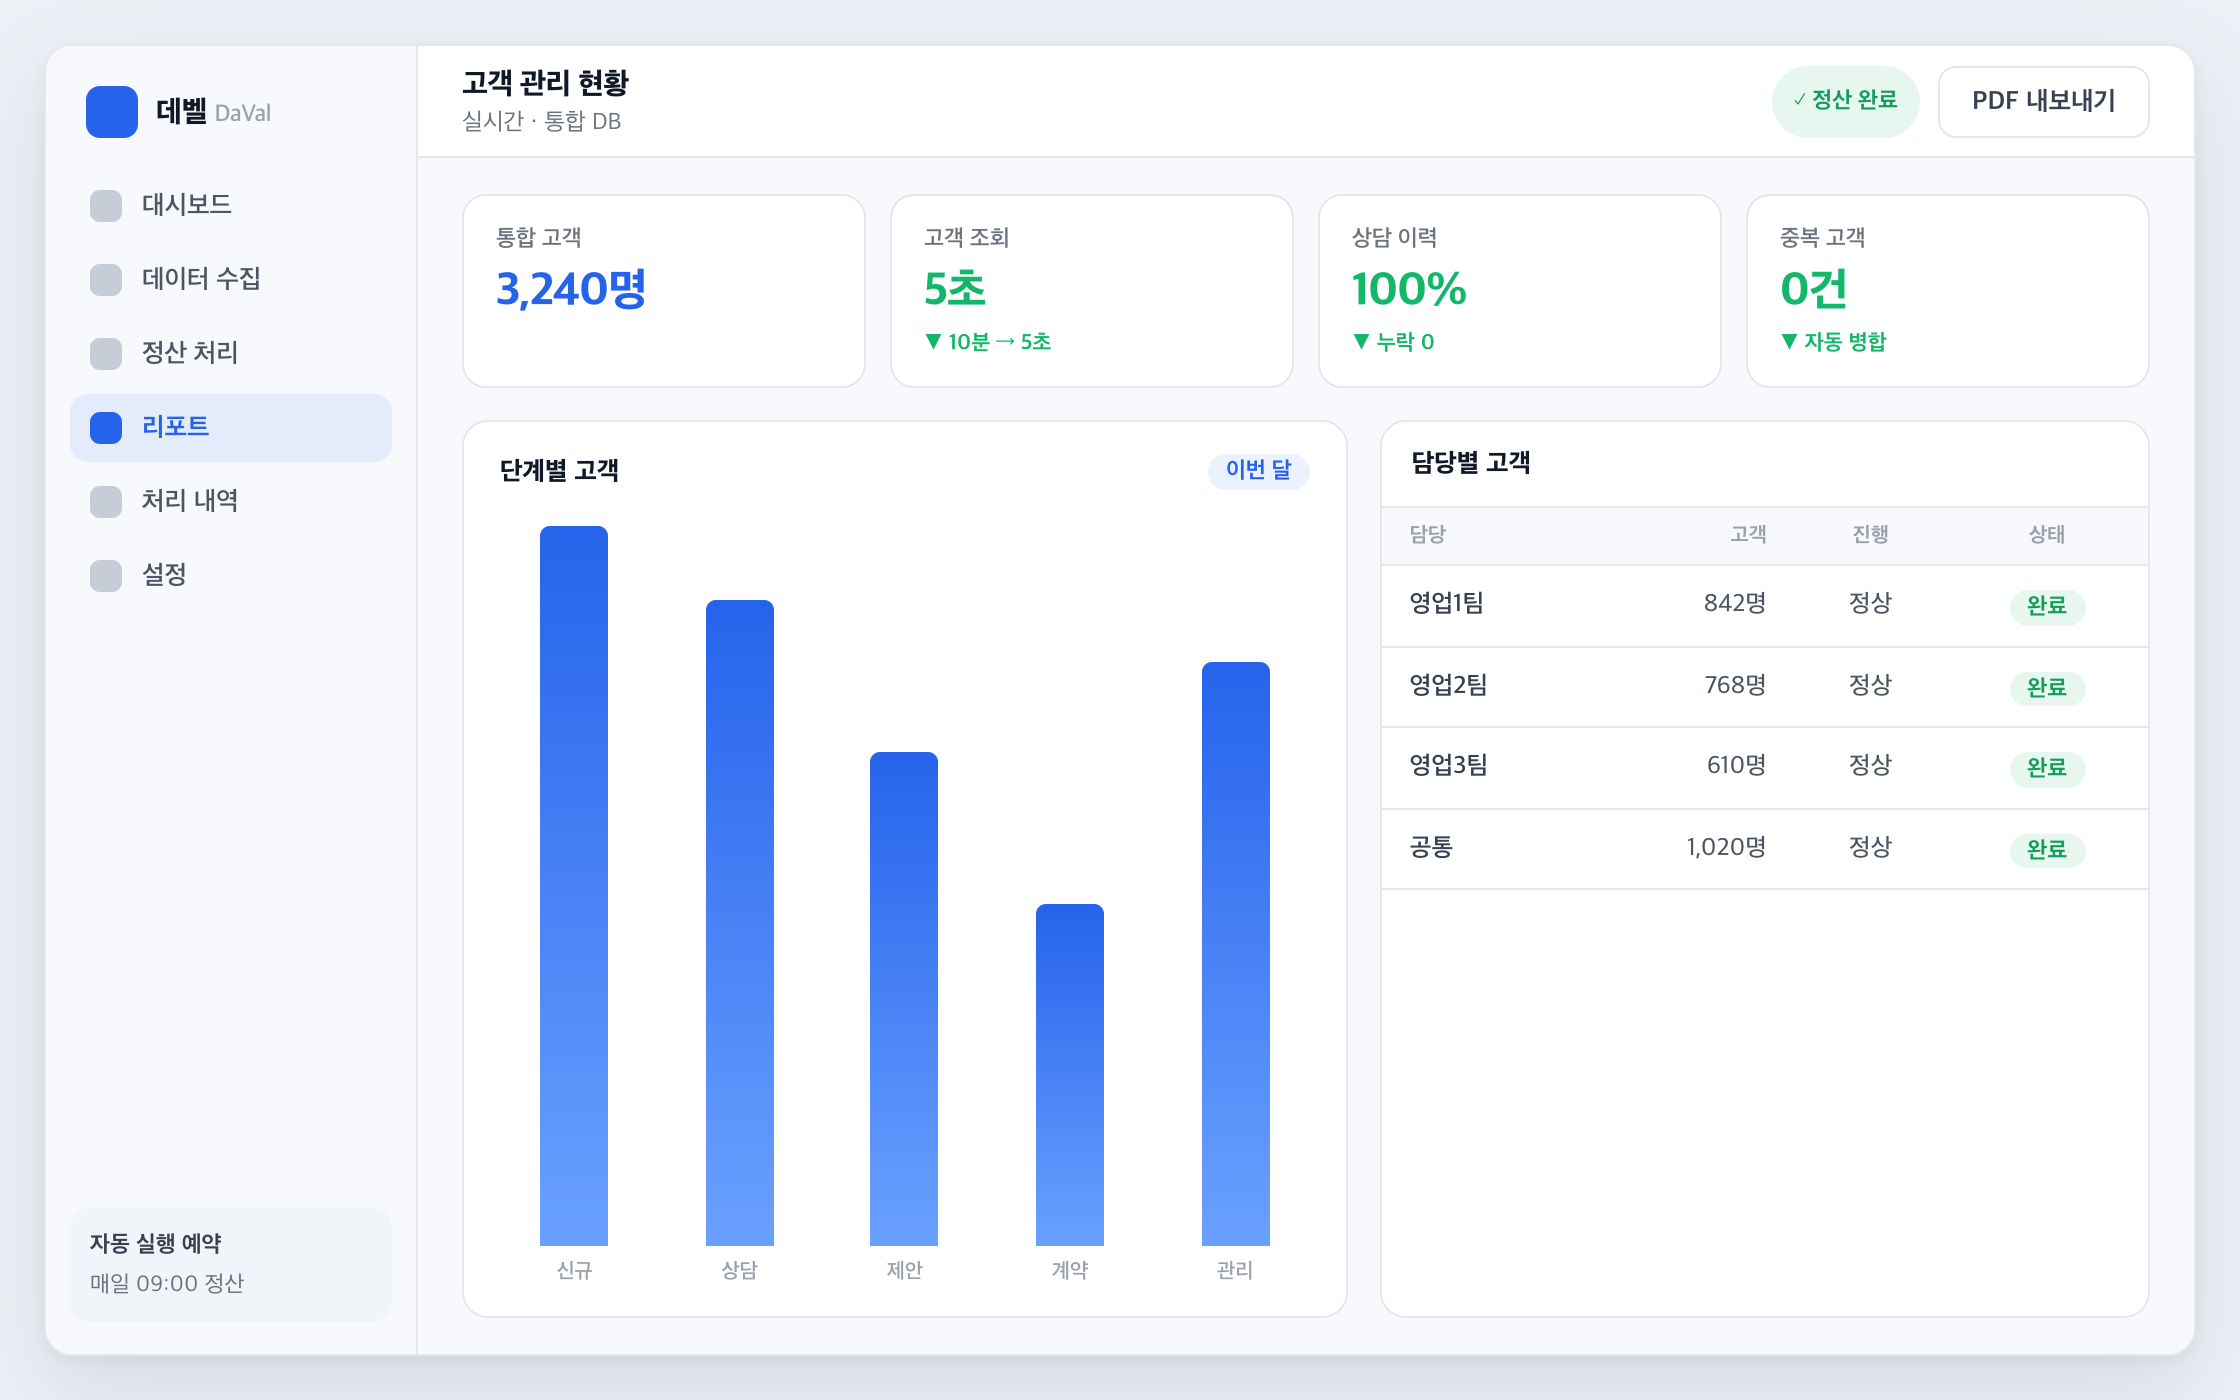The image size is (2240, 1400).
Task: Select the 계약 bar in chart
Action: pyautogui.click(x=1070, y=1075)
